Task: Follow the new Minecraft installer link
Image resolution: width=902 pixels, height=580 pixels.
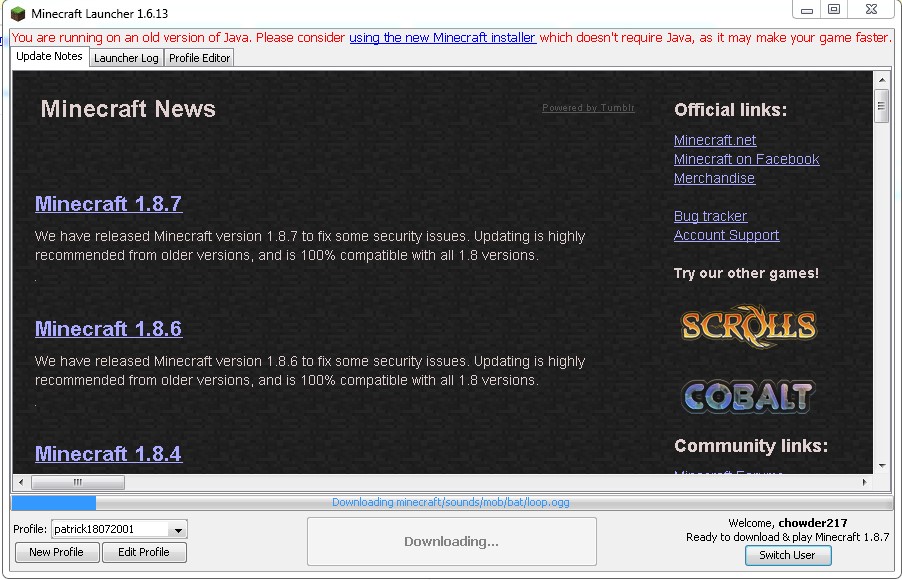Action: (442, 38)
